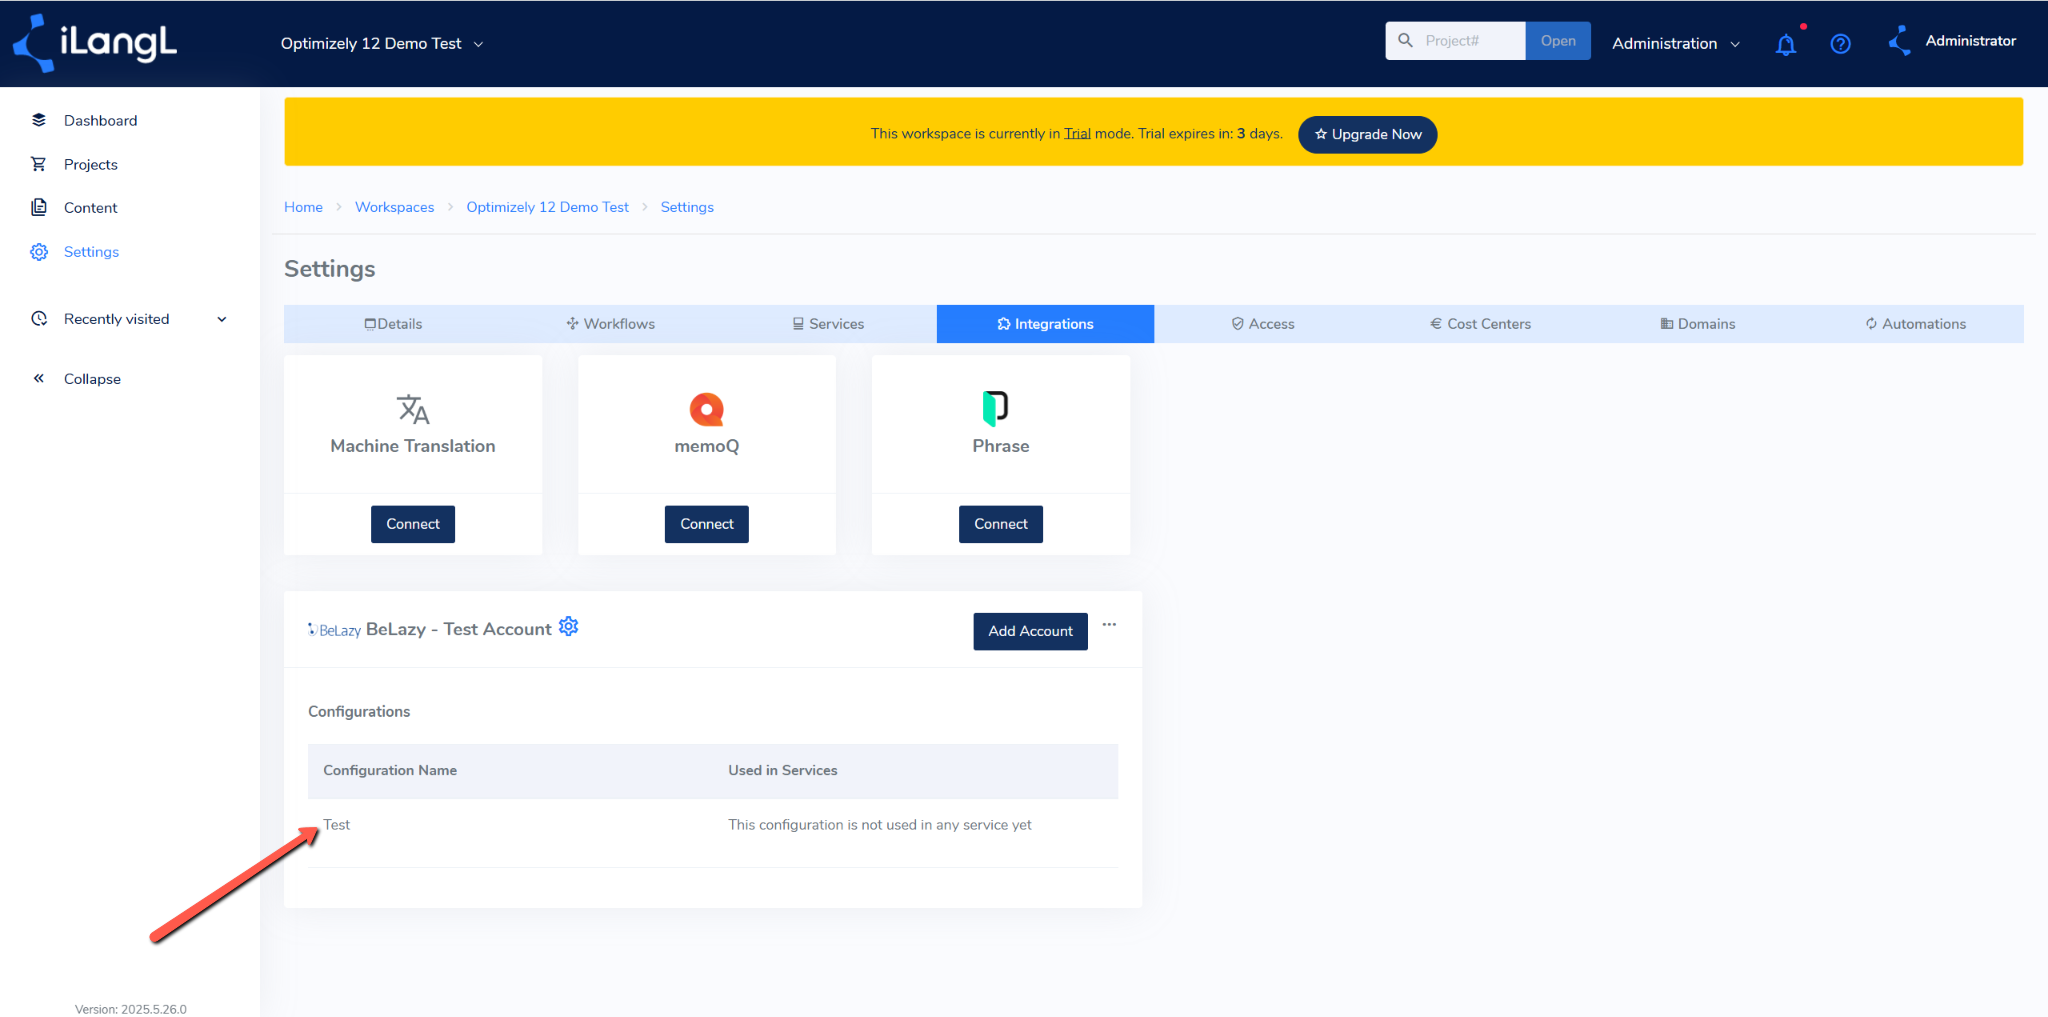Open the Administration dropdown menu
This screenshot has height=1017, width=2048.
[x=1676, y=43]
